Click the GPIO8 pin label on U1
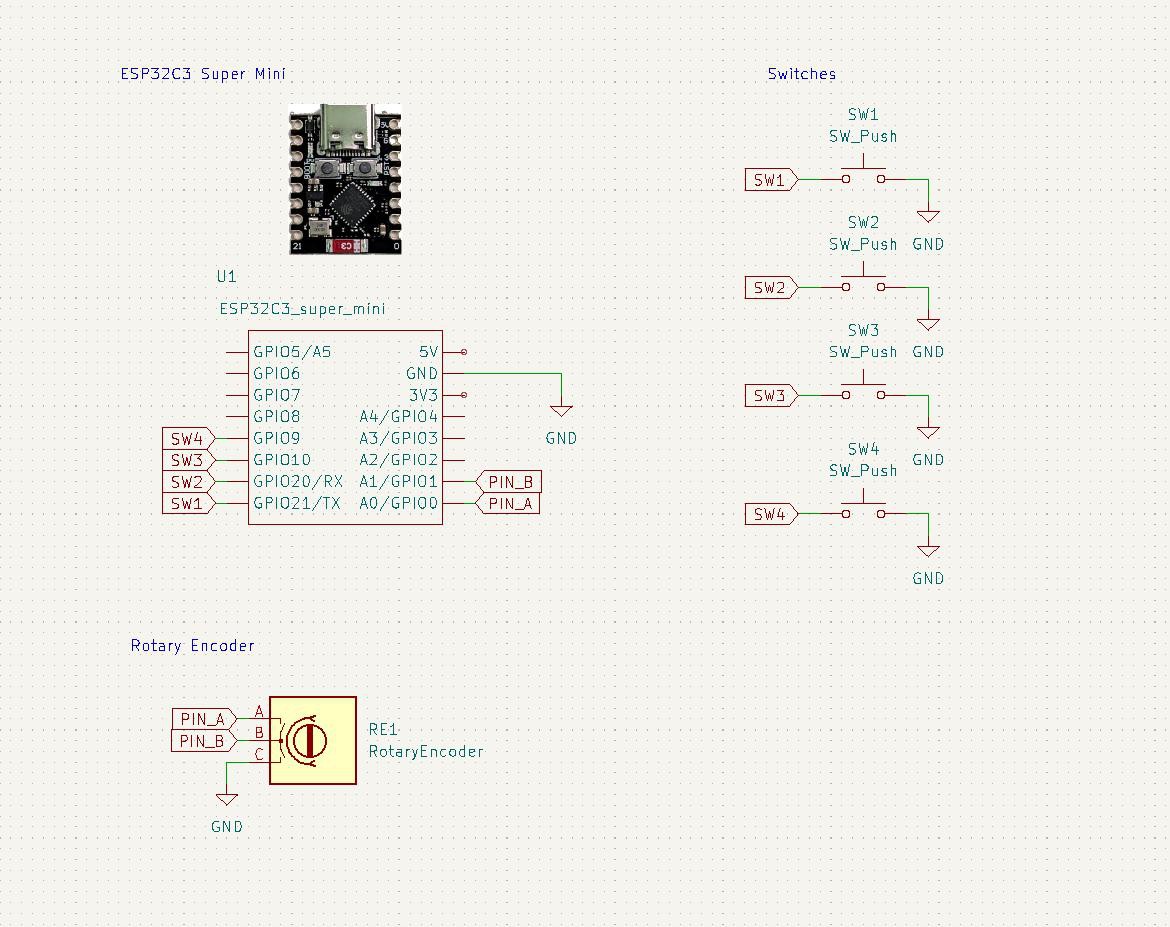 tap(276, 416)
